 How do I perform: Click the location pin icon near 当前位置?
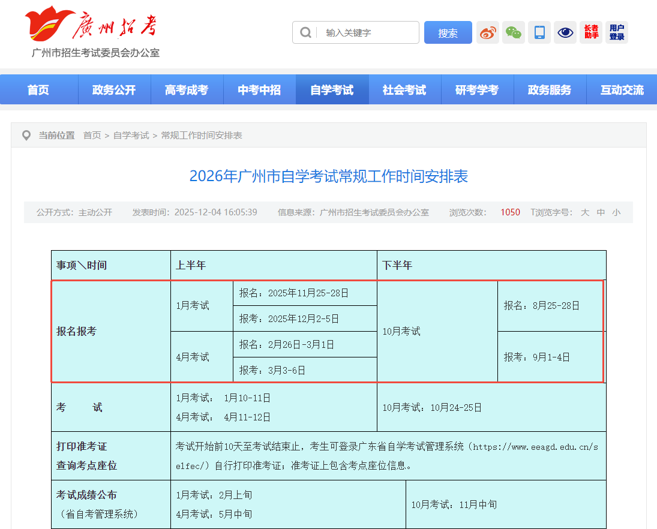[26, 135]
